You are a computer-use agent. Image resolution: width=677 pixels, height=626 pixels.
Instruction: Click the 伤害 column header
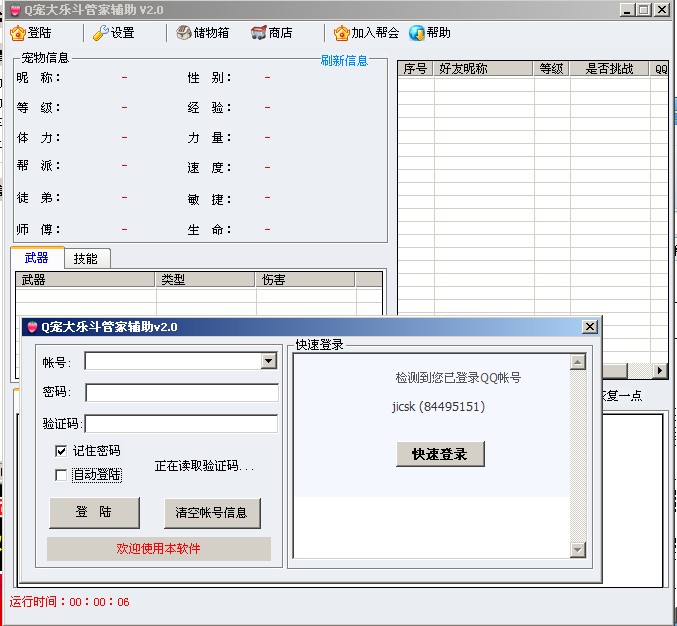[305, 280]
